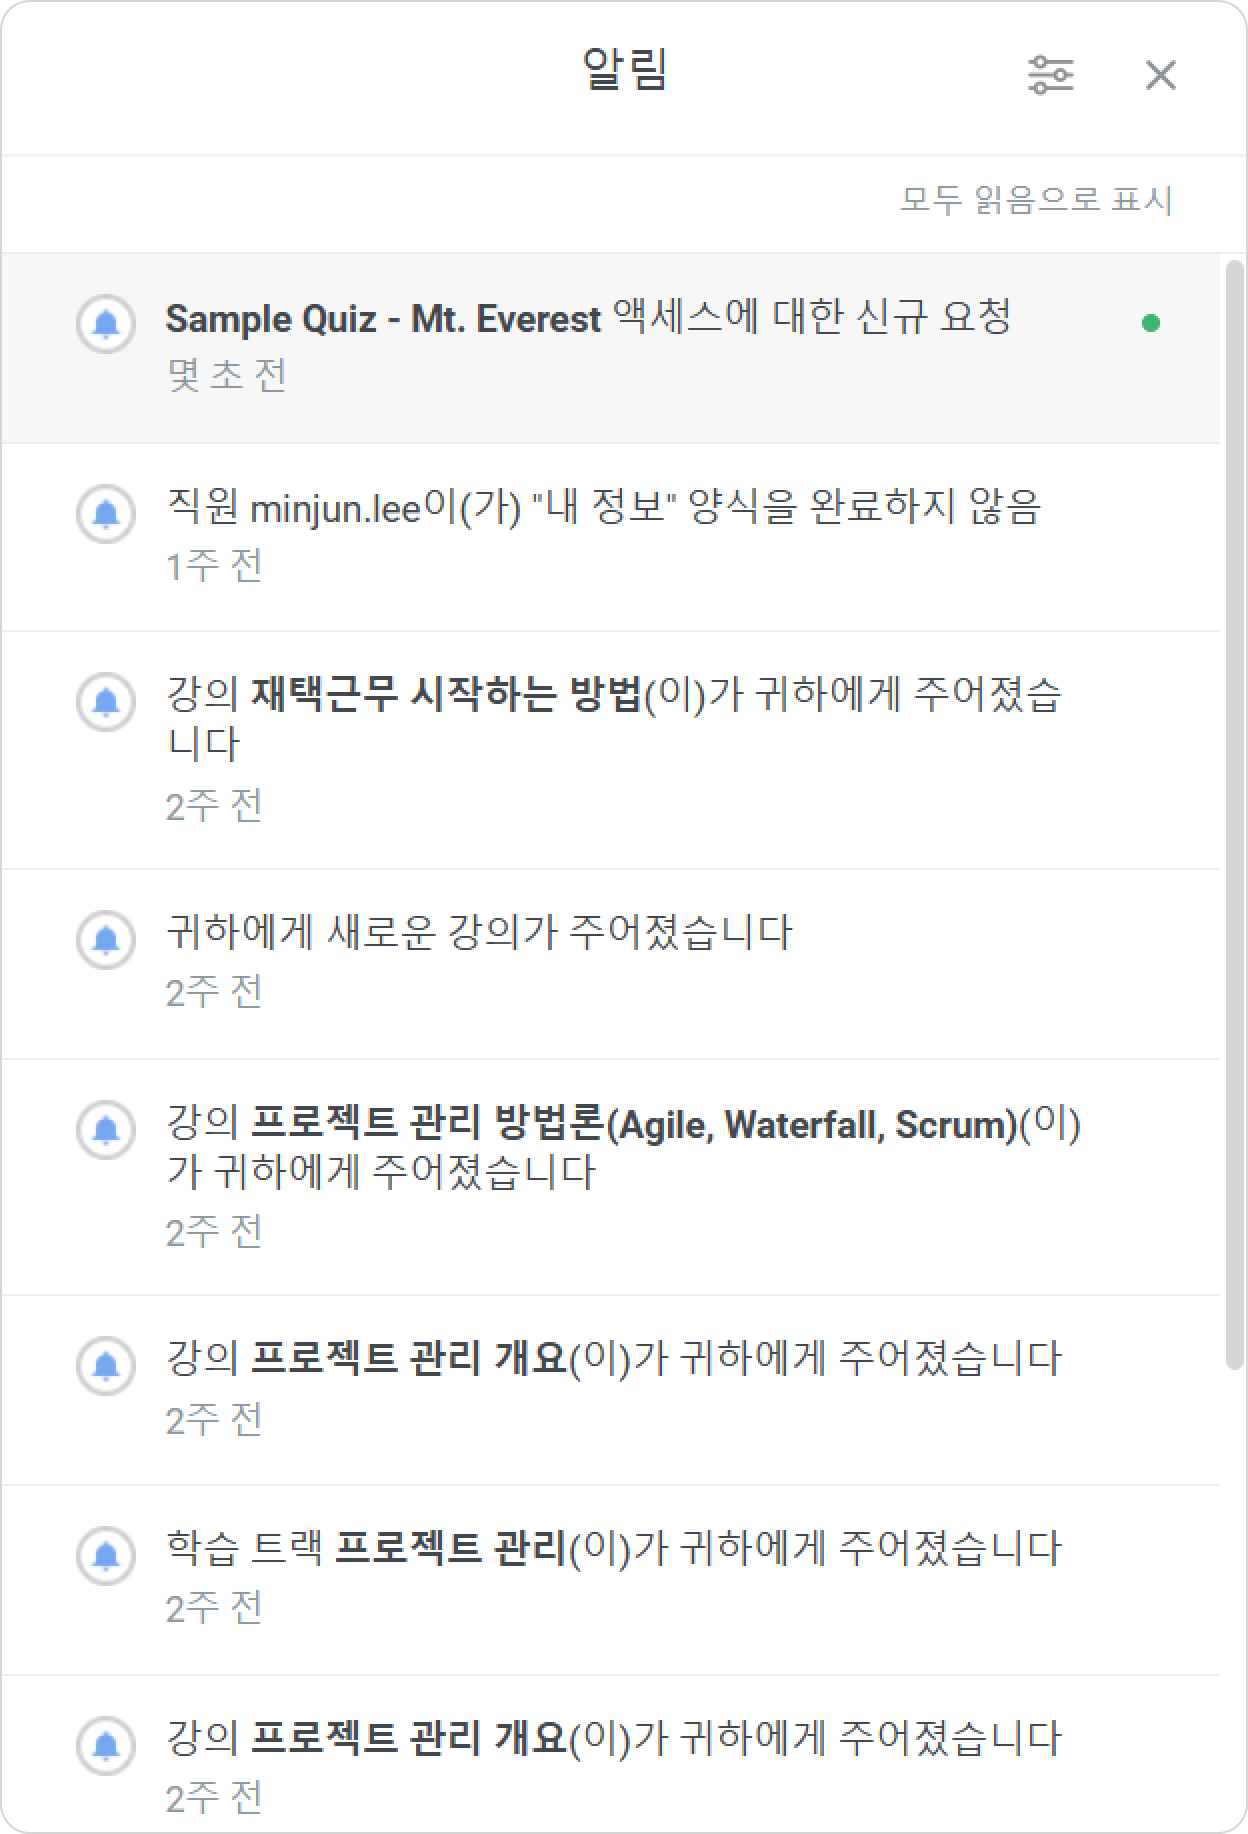Toggle green unread dot on Sample Quiz notification
1248x1834 pixels.
click(x=1150, y=323)
